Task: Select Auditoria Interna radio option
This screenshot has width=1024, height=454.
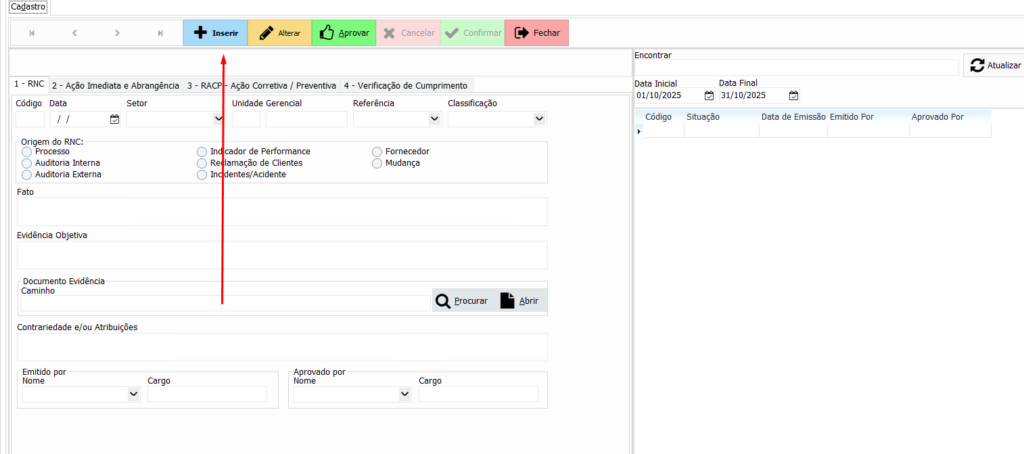Action: click(x=26, y=163)
